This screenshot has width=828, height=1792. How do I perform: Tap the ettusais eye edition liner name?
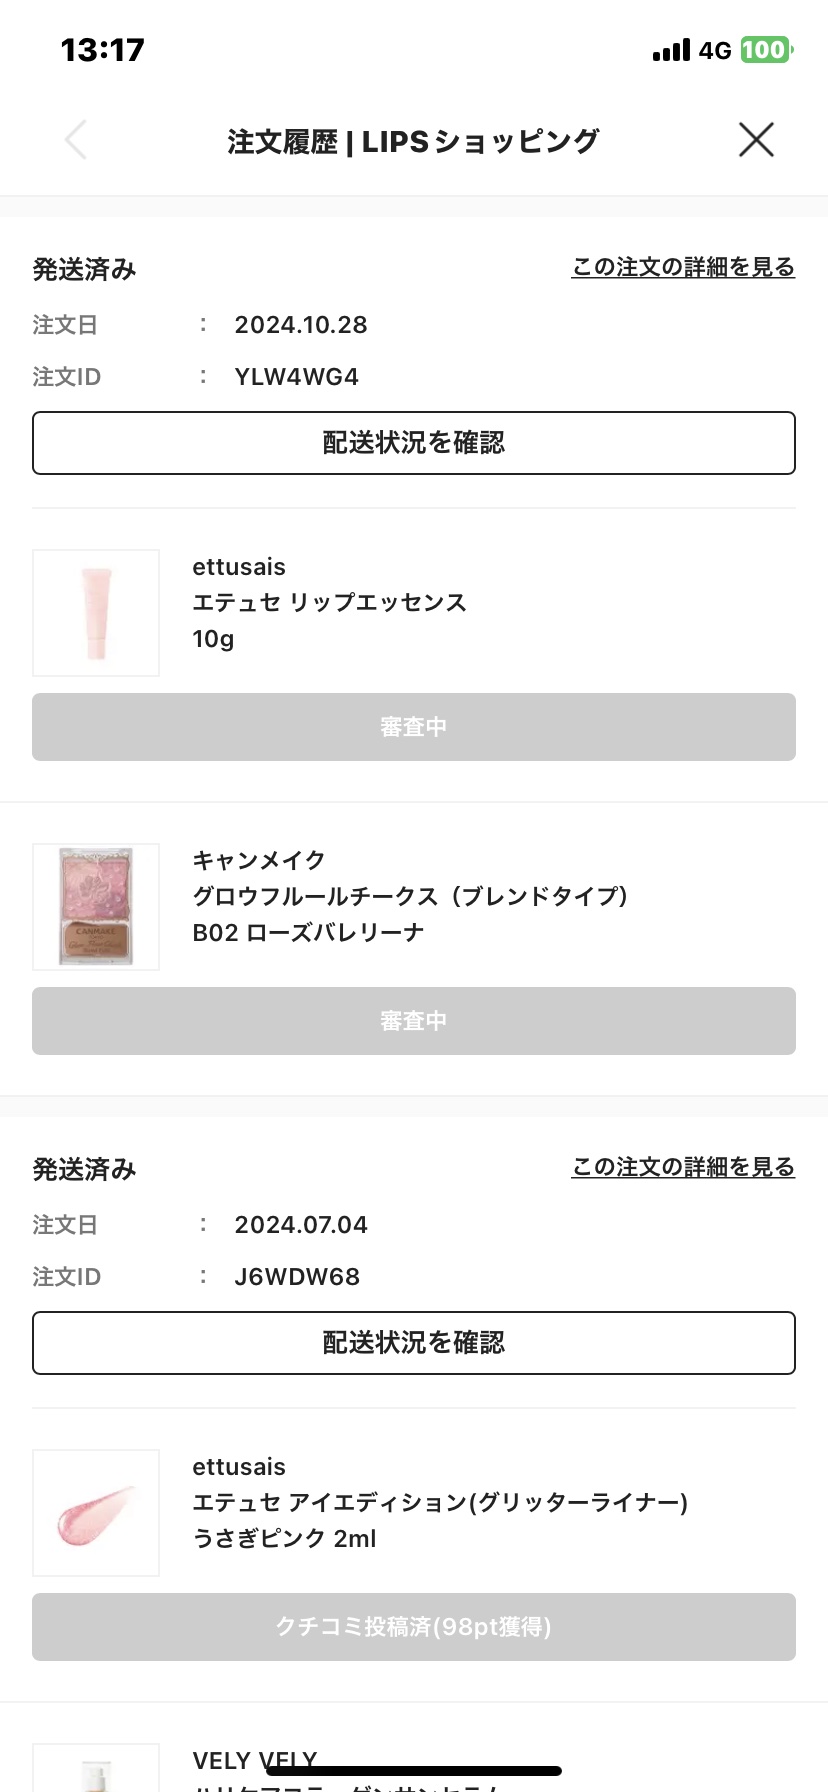(440, 1502)
